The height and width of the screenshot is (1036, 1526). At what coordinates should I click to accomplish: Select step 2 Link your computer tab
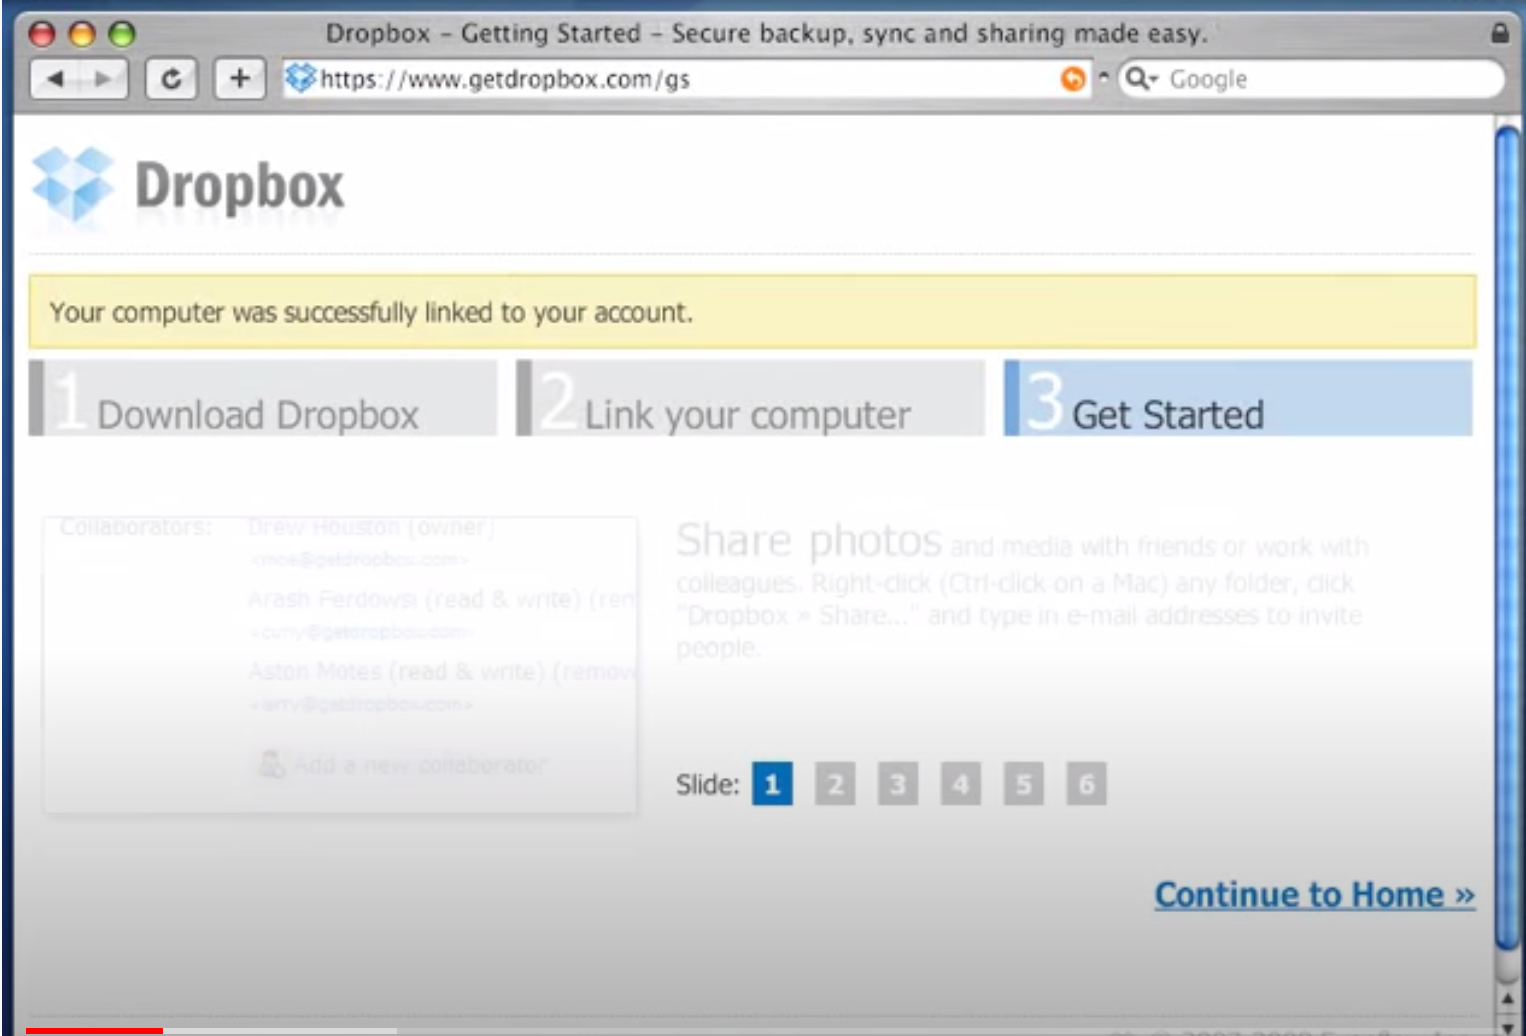[x=750, y=398]
